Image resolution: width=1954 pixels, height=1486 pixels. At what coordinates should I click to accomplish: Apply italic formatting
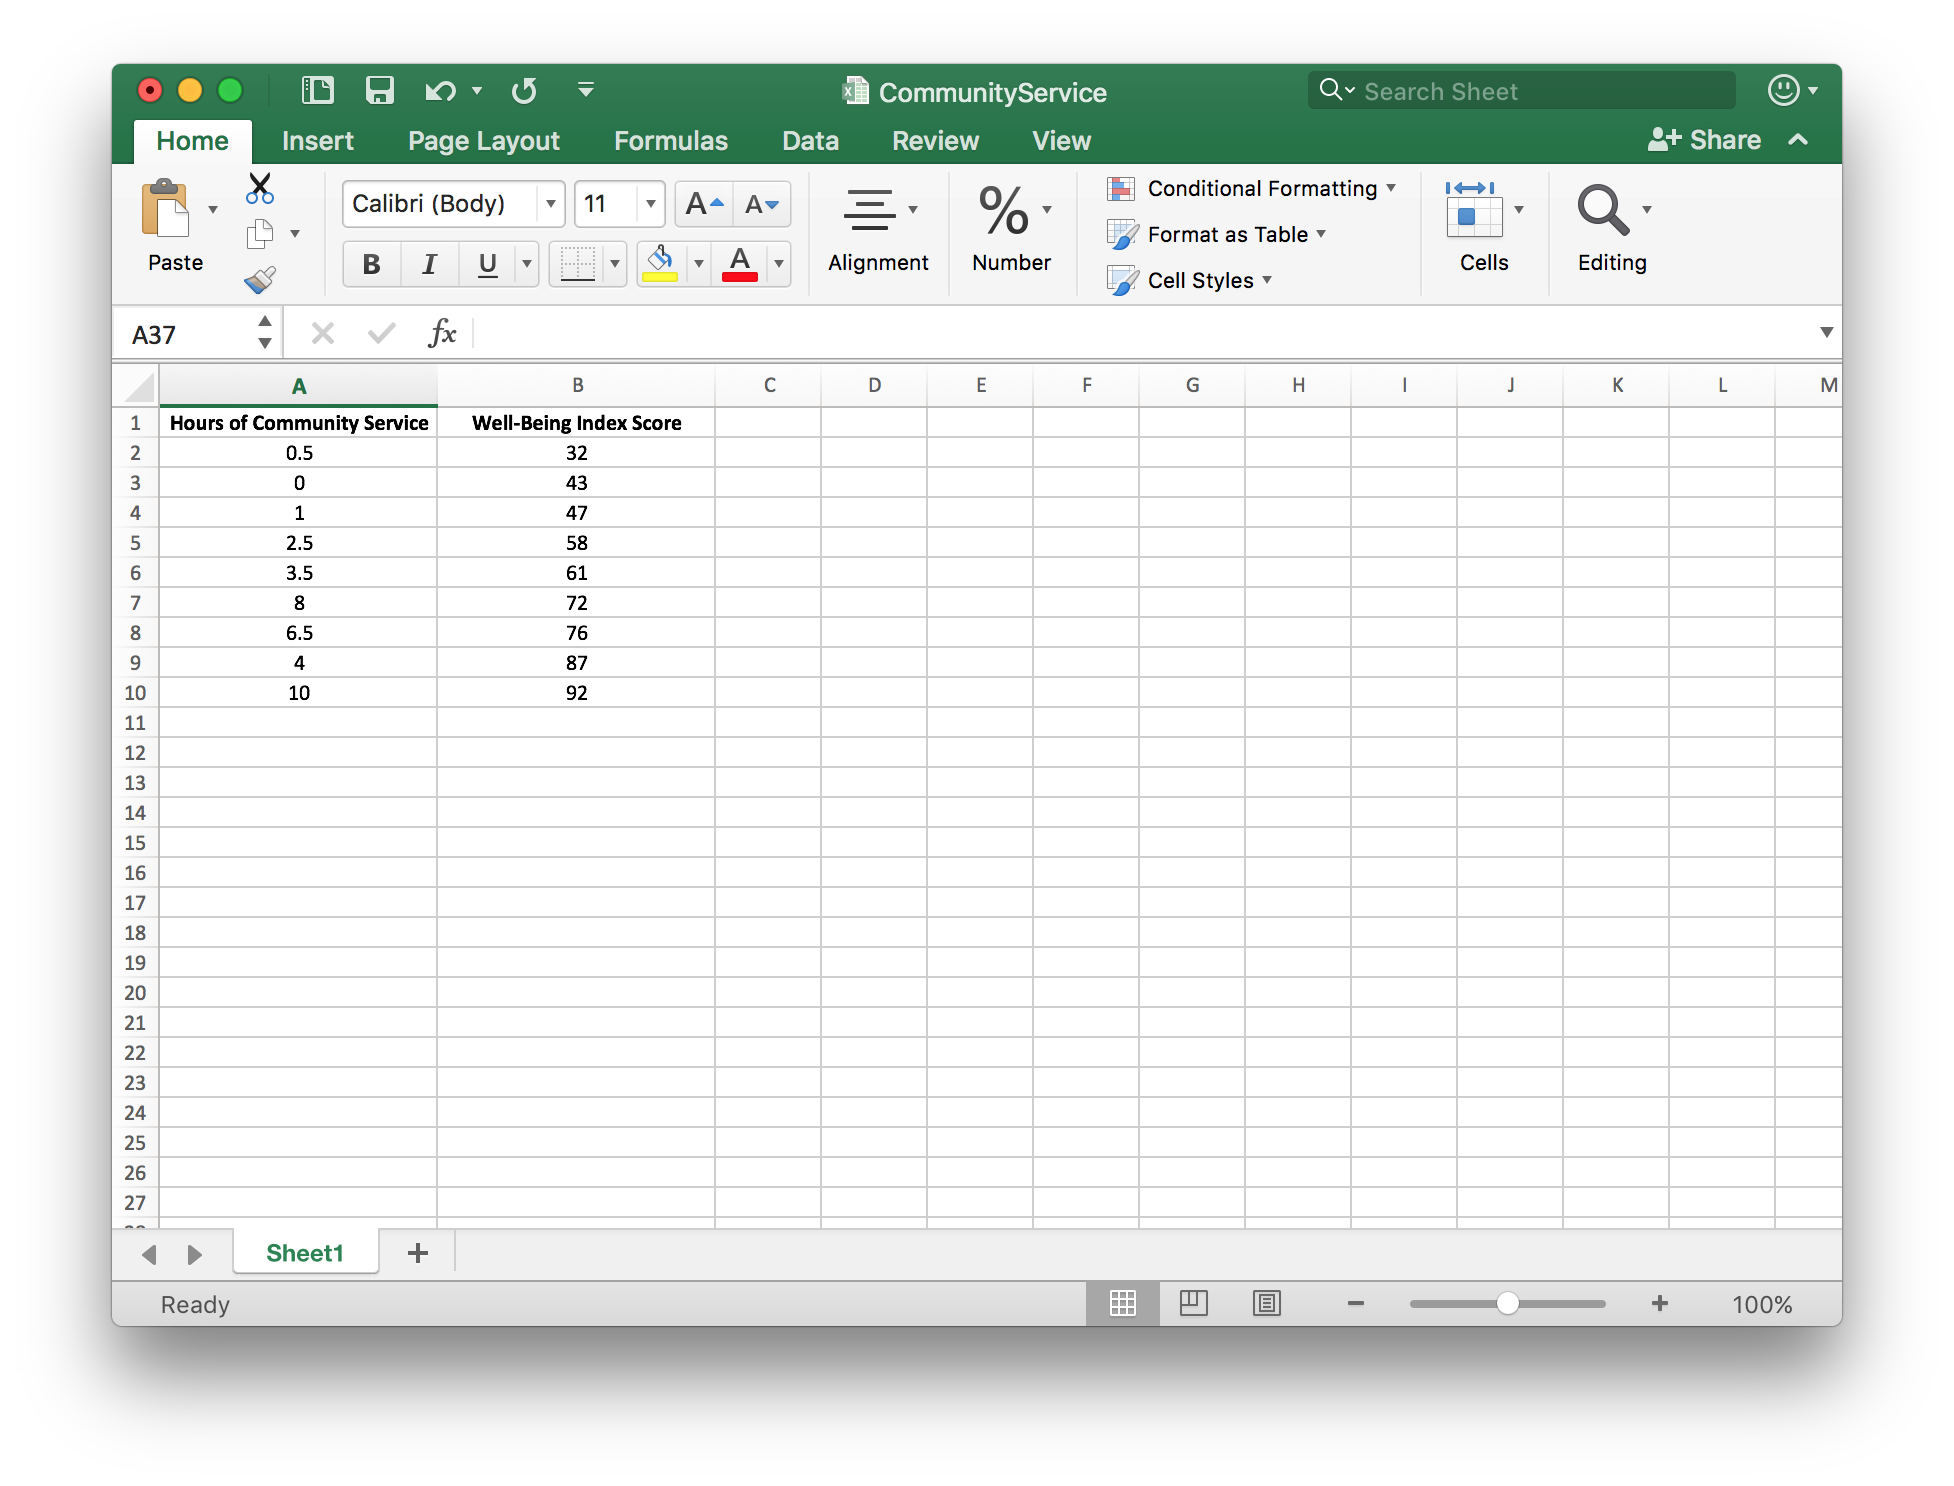pyautogui.click(x=429, y=264)
